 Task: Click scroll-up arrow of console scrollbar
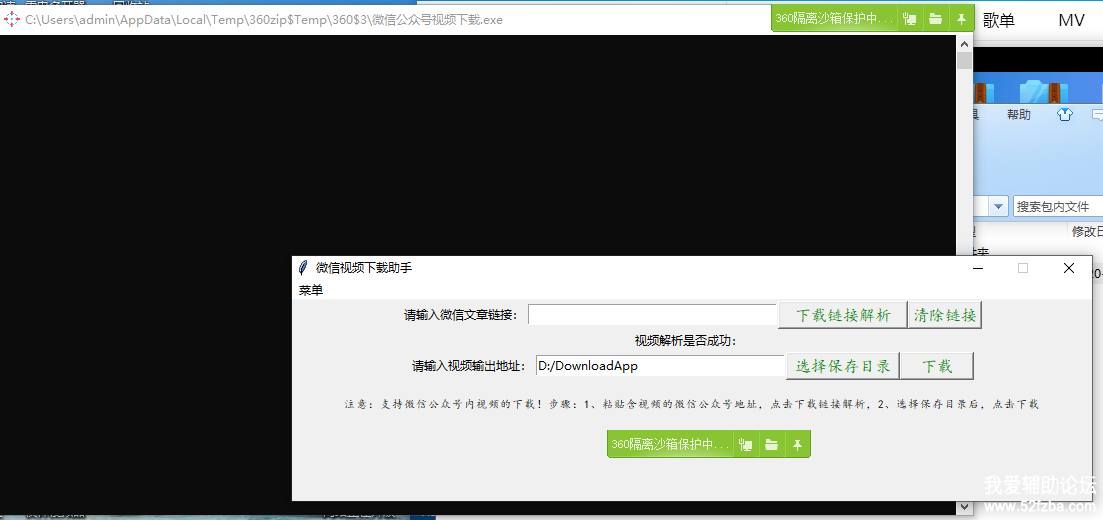tap(964, 44)
